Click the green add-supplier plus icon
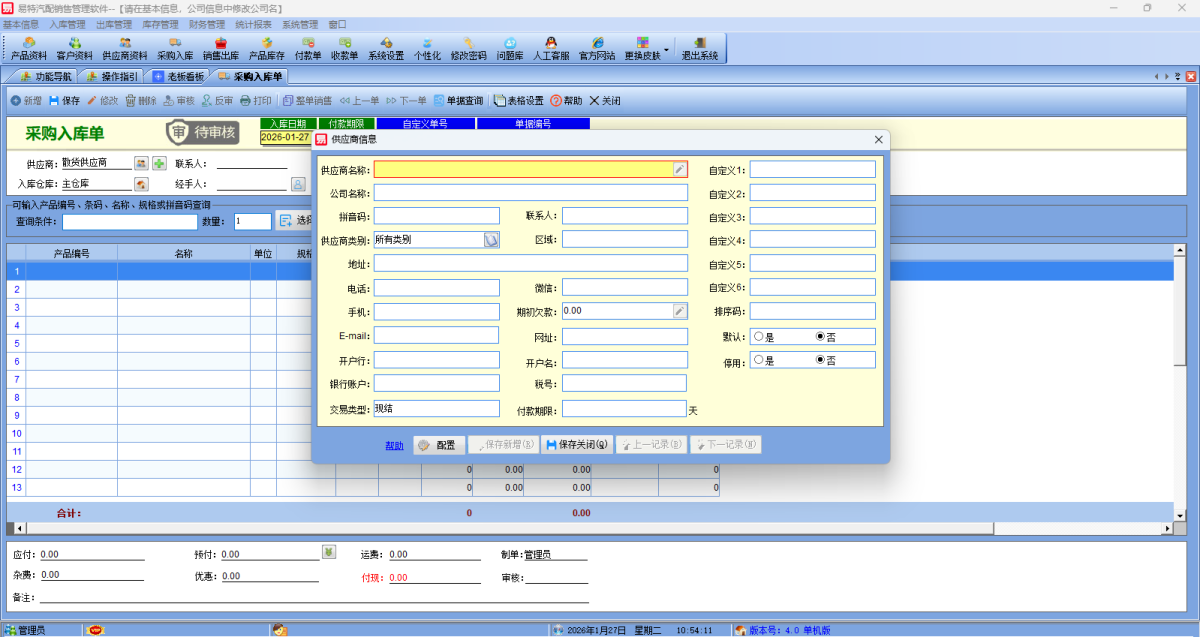 (x=159, y=163)
